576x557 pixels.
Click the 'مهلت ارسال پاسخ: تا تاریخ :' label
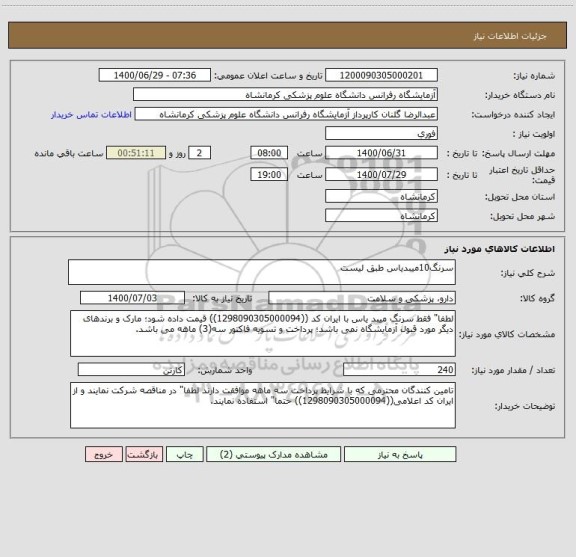pos(501,154)
